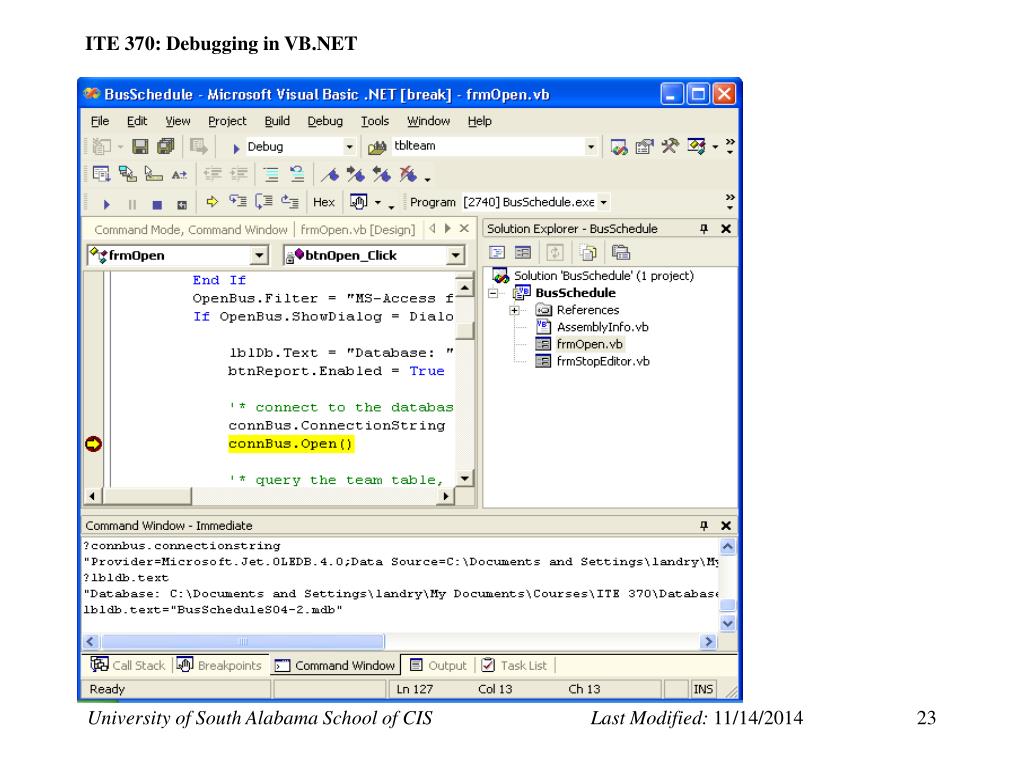Click the Continue debugging play arrow
This screenshot has height=768, width=1024.
tap(106, 204)
